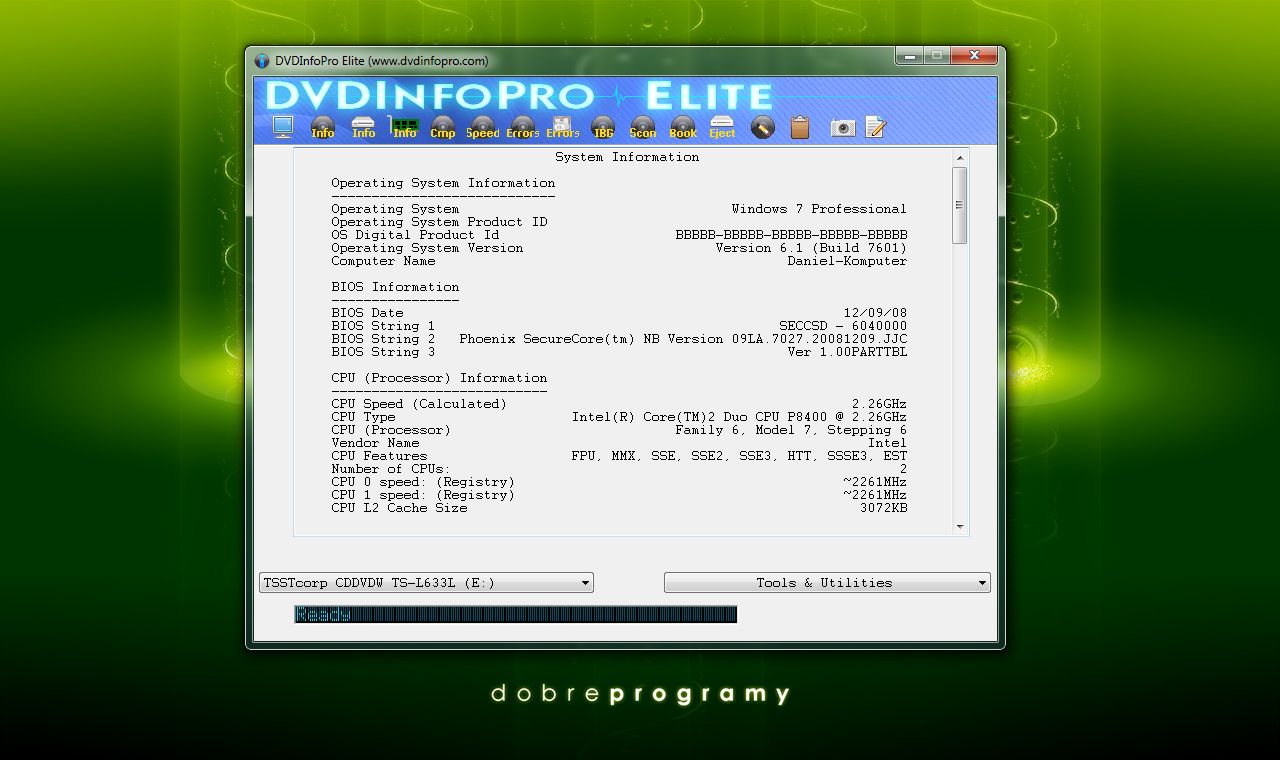Image resolution: width=1280 pixels, height=760 pixels.
Task: Minimize the DVDInfoPro window
Action: 909,57
